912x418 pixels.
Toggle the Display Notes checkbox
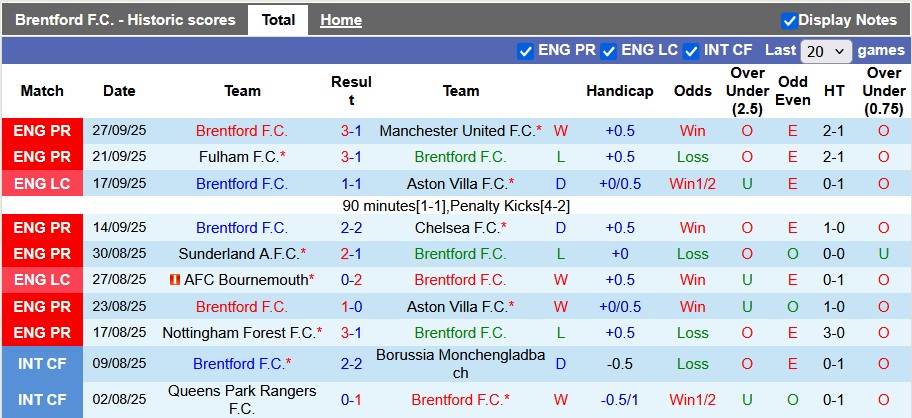pyautogui.click(x=789, y=20)
